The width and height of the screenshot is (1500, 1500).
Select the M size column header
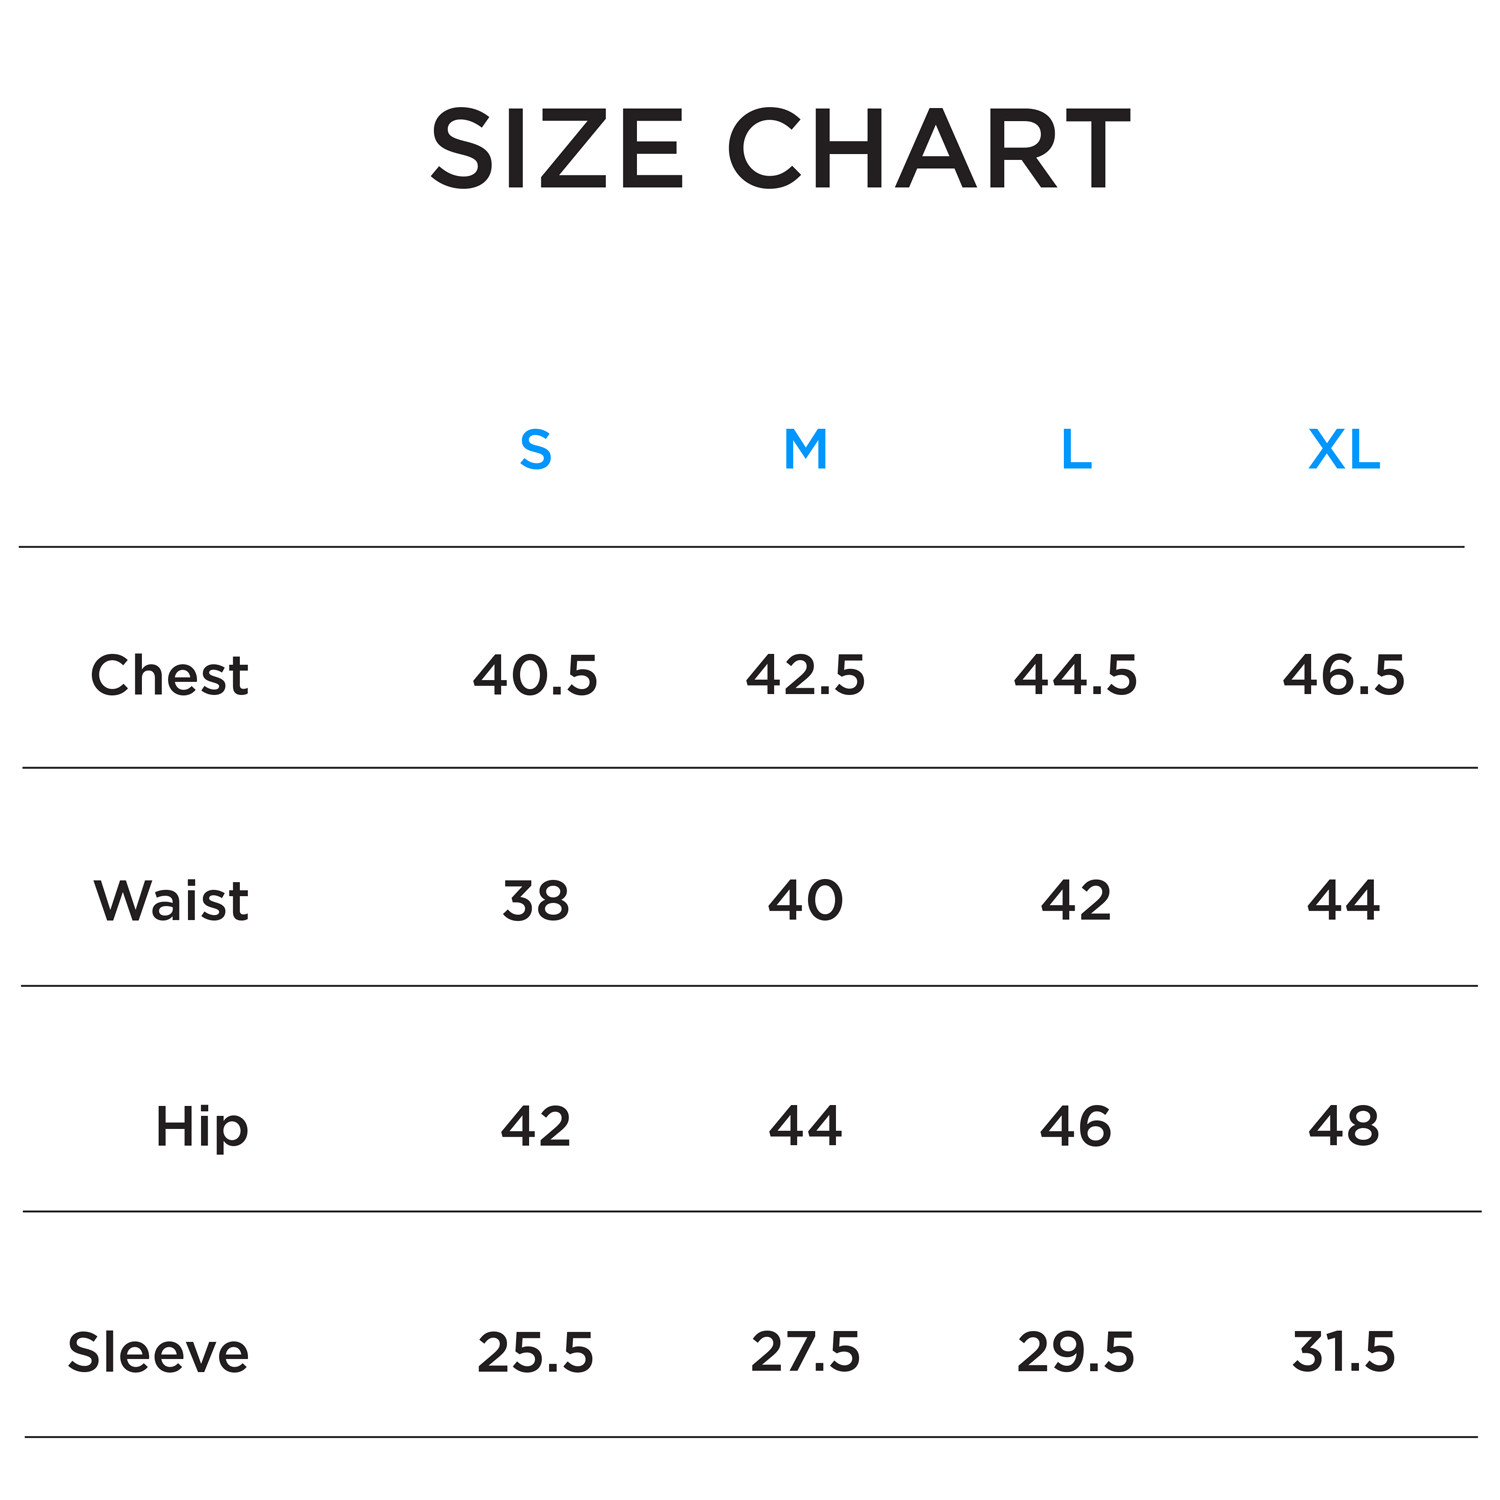806,450
